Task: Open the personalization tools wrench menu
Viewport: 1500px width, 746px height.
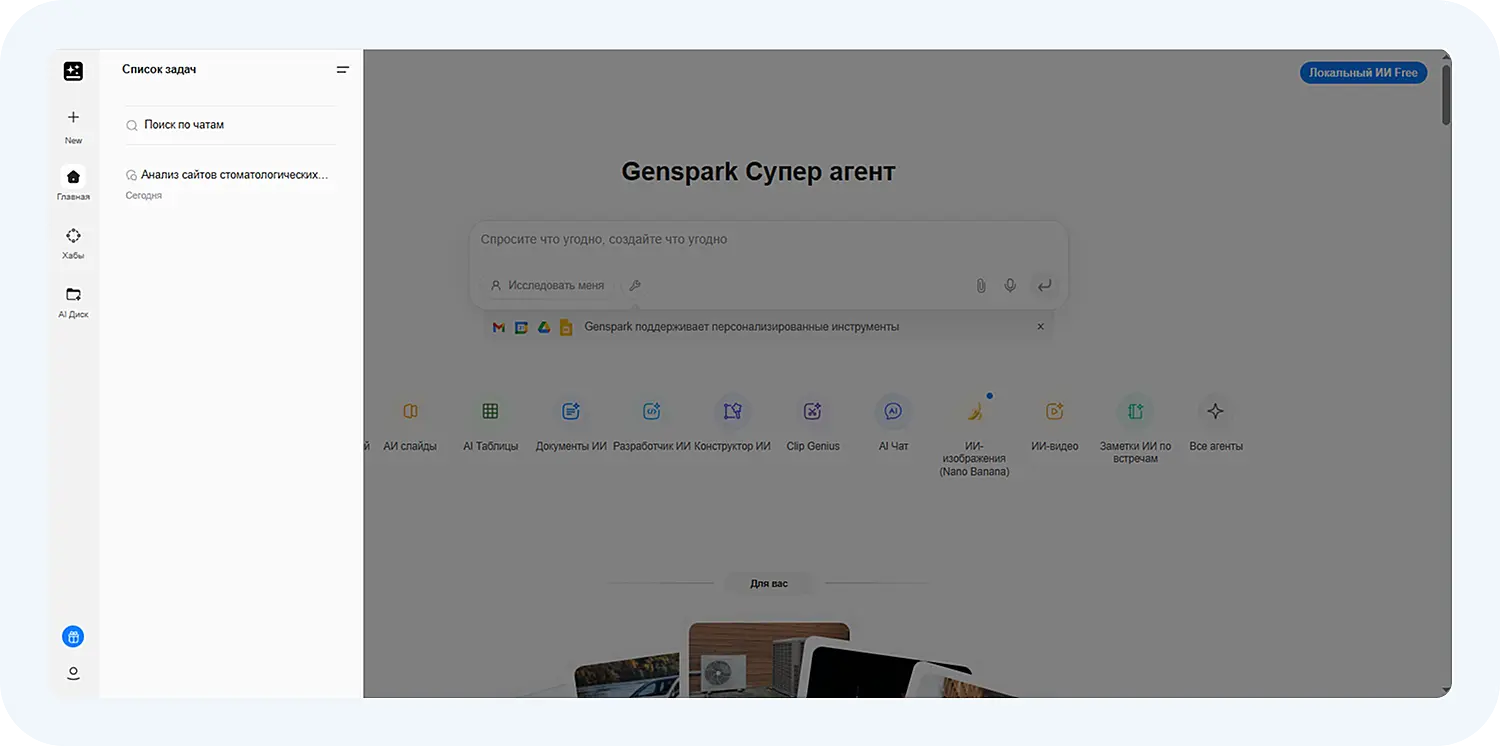Action: [635, 285]
